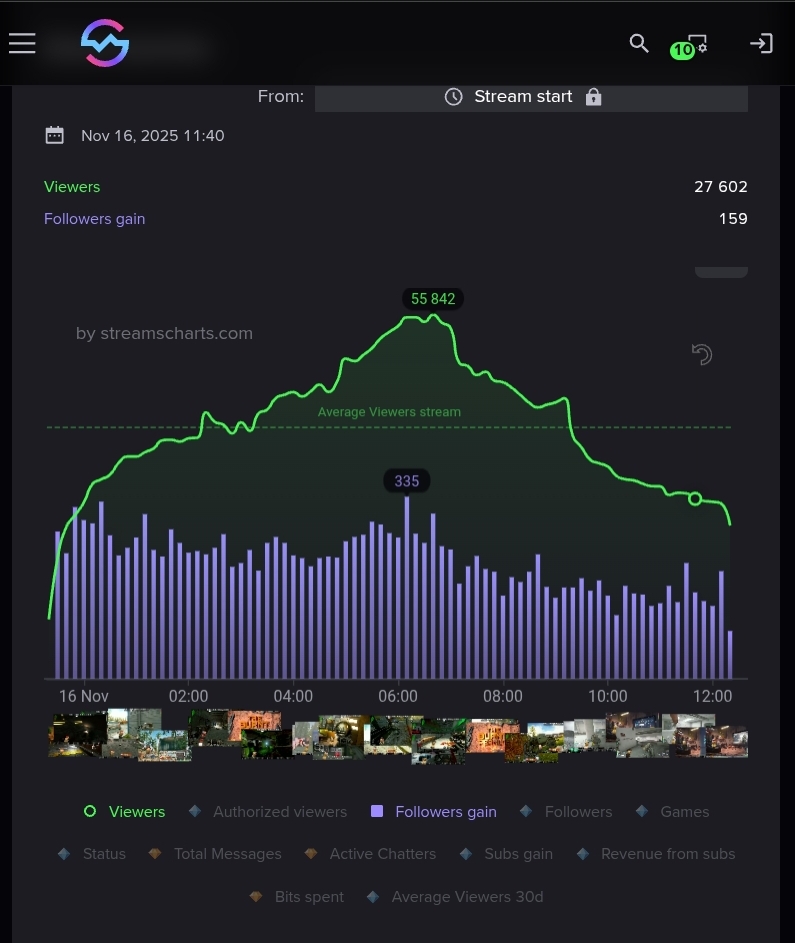
Task: Click first stream thumbnail under 16 Nov
Action: tap(78, 734)
